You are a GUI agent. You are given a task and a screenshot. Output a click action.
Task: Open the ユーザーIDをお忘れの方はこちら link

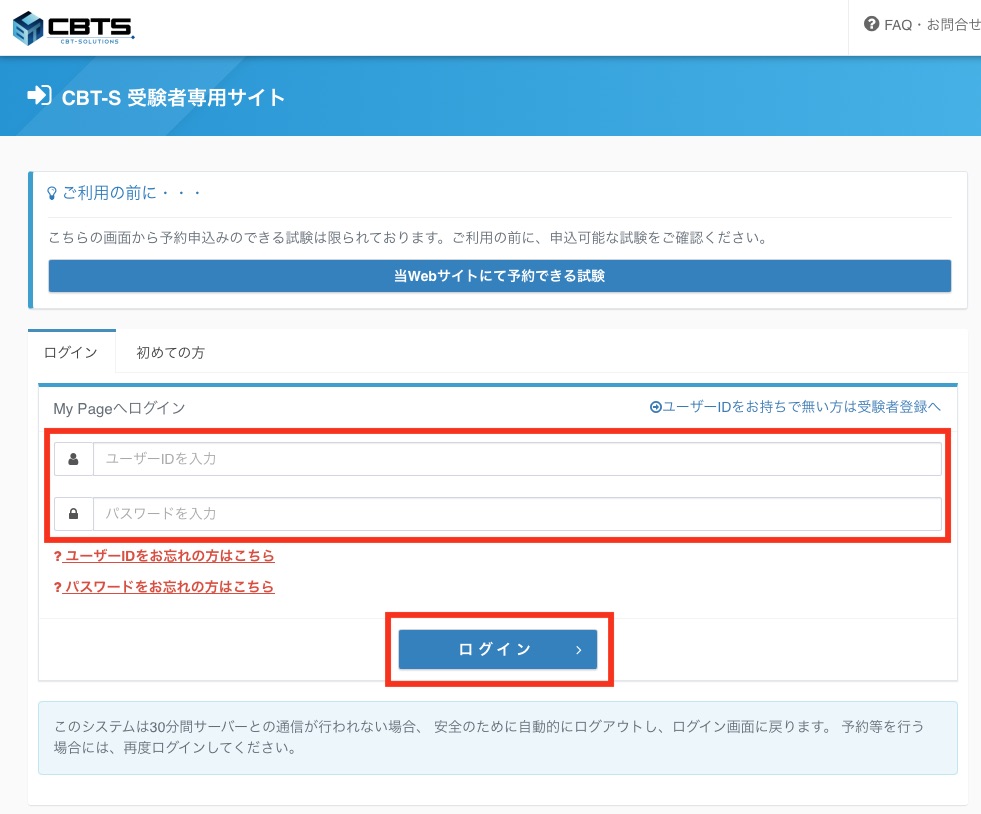[168, 556]
